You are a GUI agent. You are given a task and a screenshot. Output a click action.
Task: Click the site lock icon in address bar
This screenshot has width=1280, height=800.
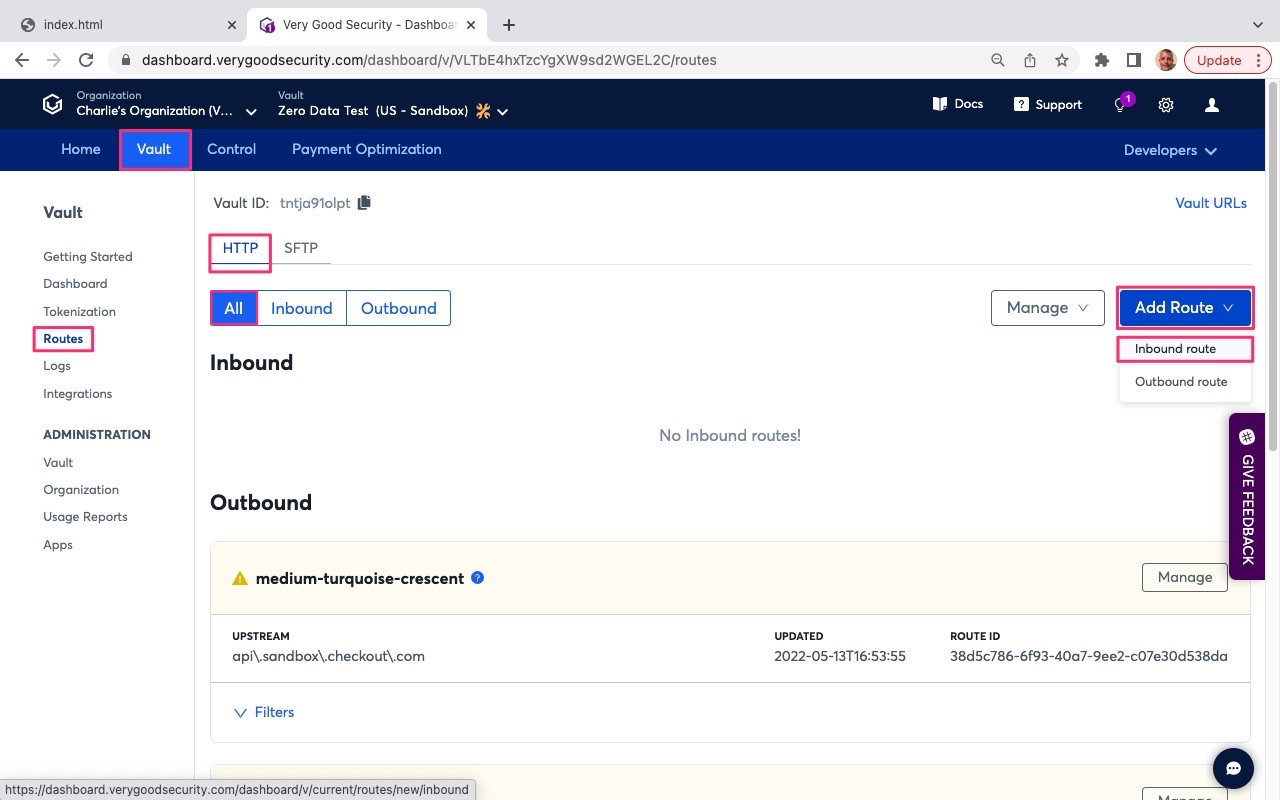click(x=126, y=60)
